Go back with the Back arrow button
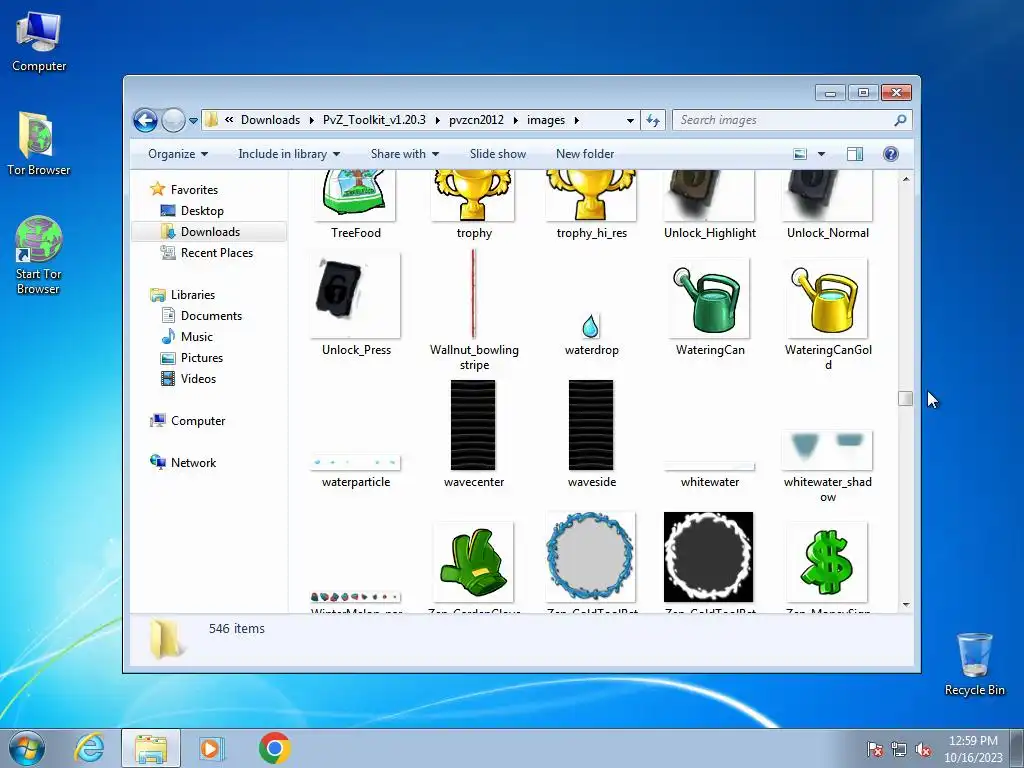Screen dimensions: 1024x768 pos(145,120)
